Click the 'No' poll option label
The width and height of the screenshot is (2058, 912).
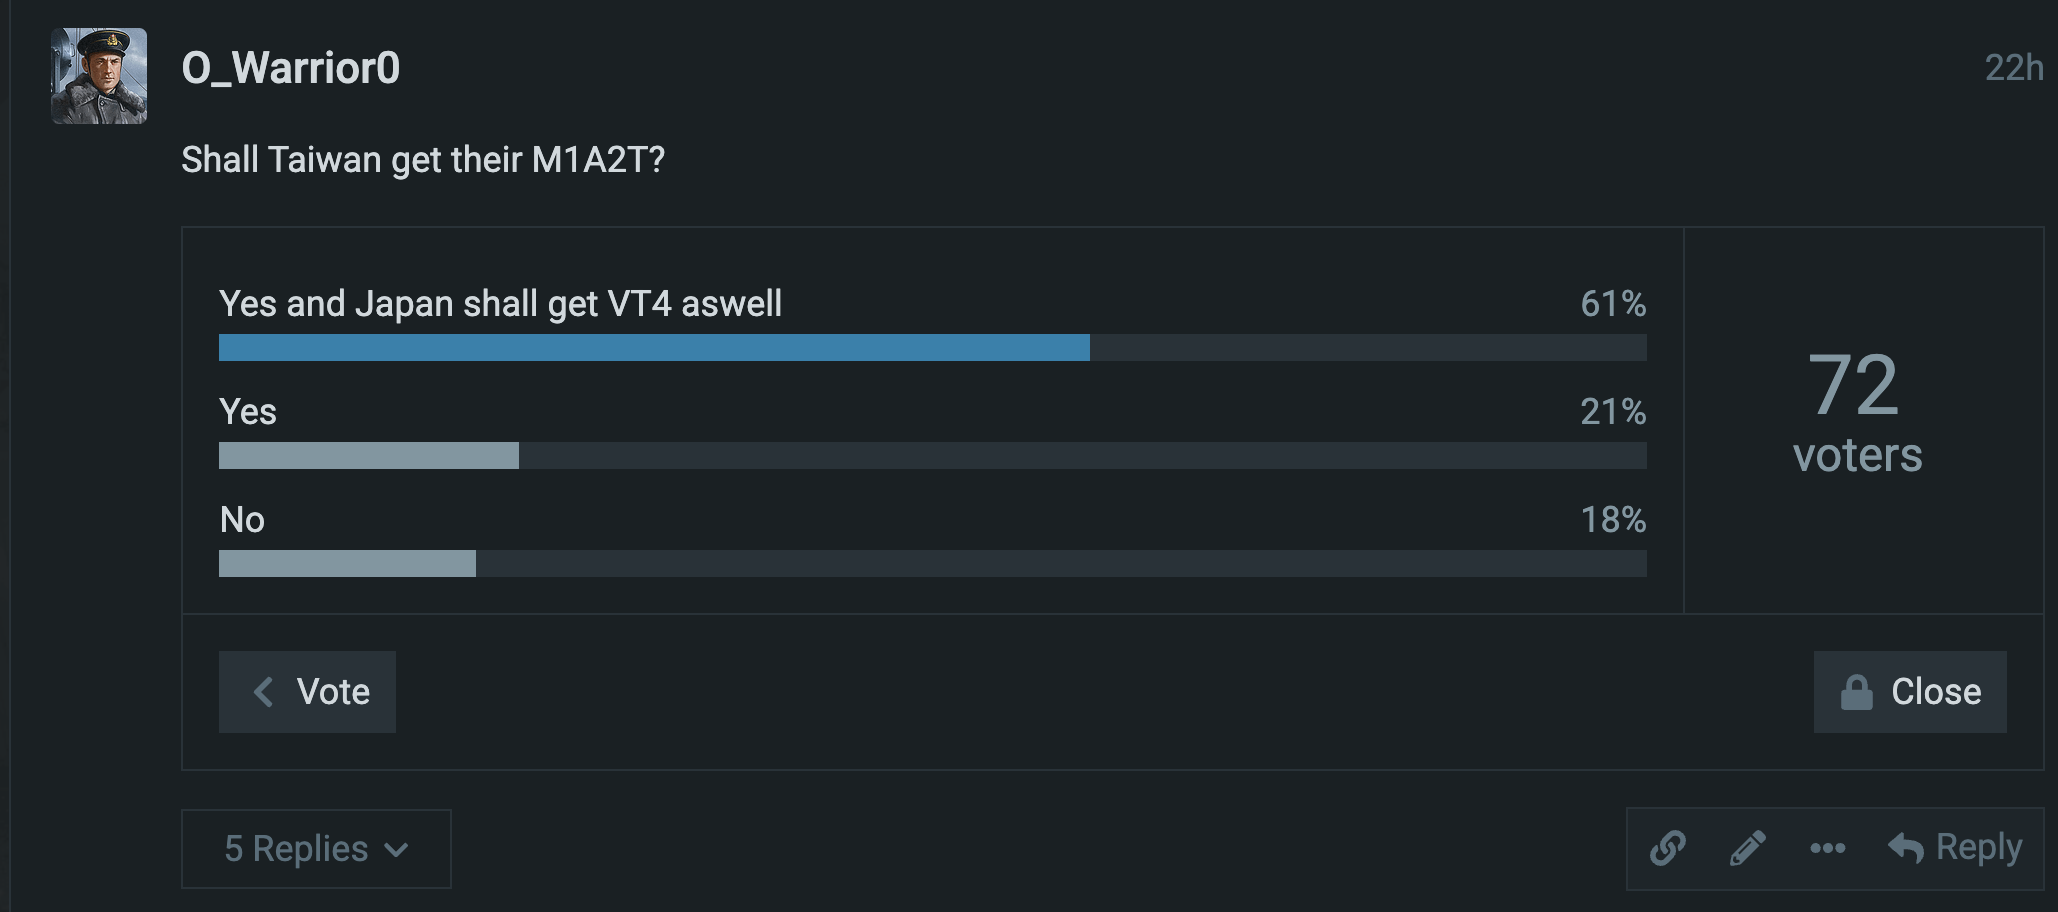242,519
